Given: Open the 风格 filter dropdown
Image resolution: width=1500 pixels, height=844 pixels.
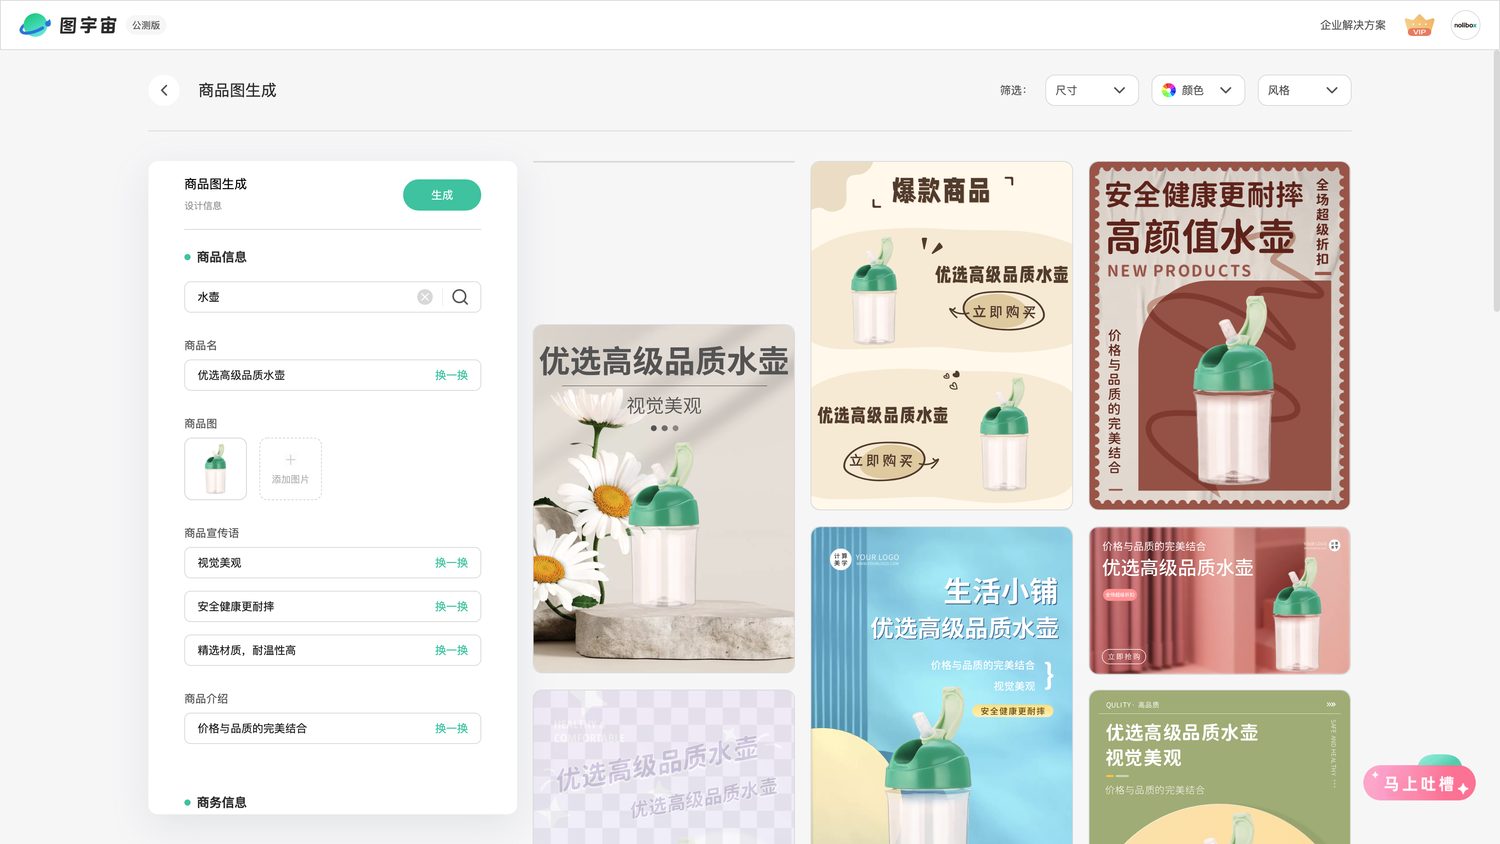Looking at the screenshot, I should pyautogui.click(x=1304, y=90).
